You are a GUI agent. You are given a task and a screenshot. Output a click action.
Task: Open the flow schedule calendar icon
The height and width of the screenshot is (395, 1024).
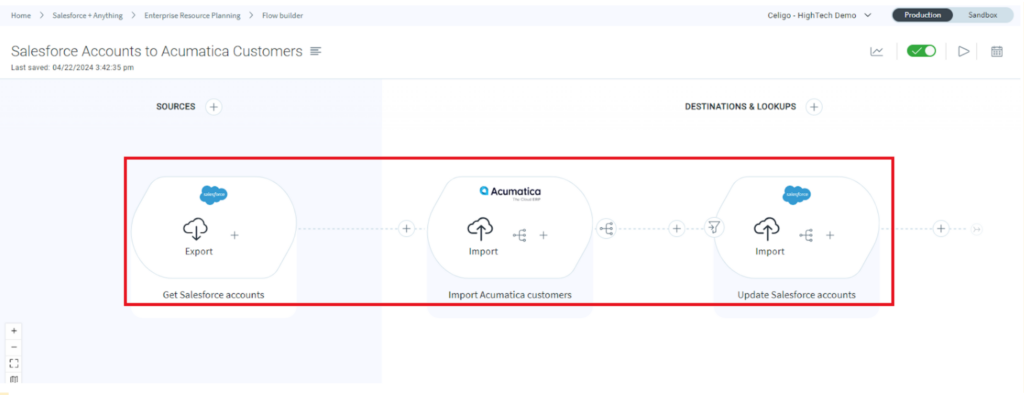pos(997,52)
